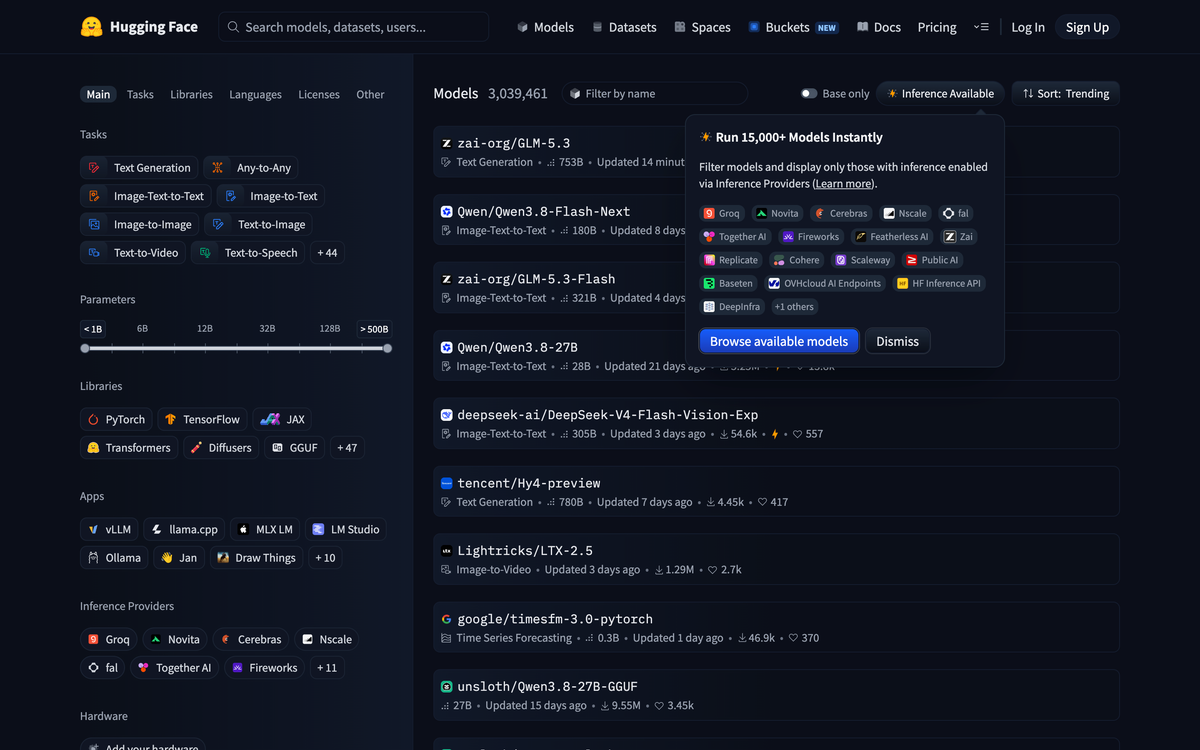Select the PyTorch library filter
The height and width of the screenshot is (750, 1200).
pyautogui.click(x=117, y=419)
